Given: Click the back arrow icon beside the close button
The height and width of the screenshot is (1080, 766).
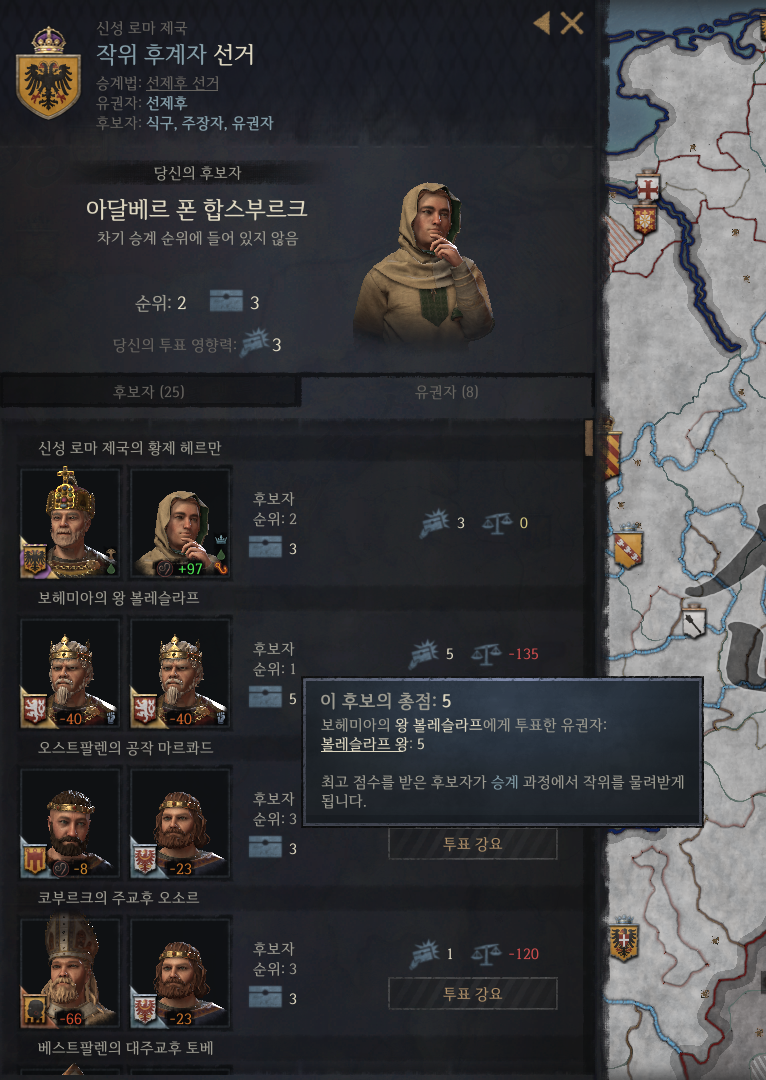Looking at the screenshot, I should point(542,23).
